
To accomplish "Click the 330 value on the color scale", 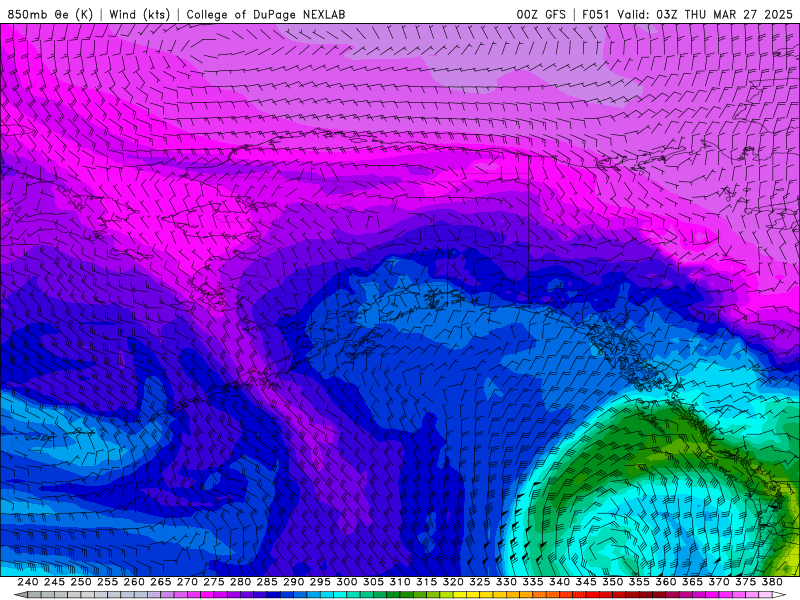I will click(506, 582).
